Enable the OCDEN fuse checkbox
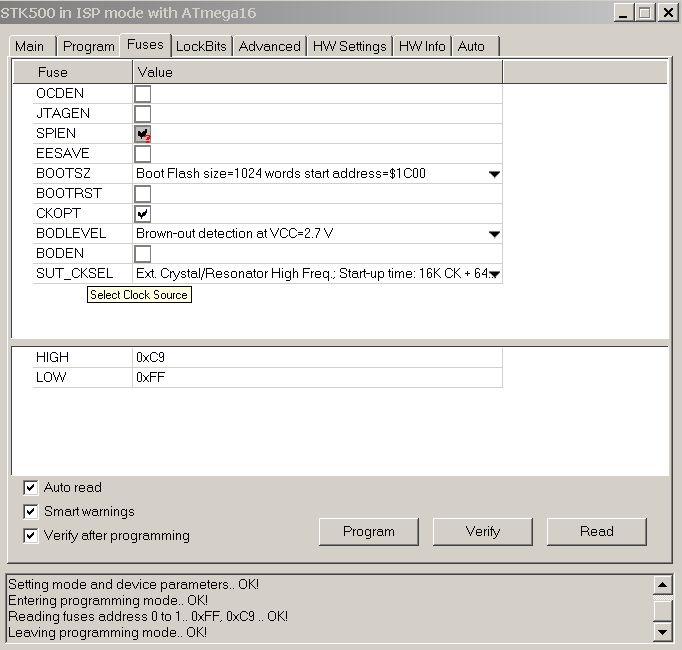Screen dimensions: 682x650 [143, 94]
